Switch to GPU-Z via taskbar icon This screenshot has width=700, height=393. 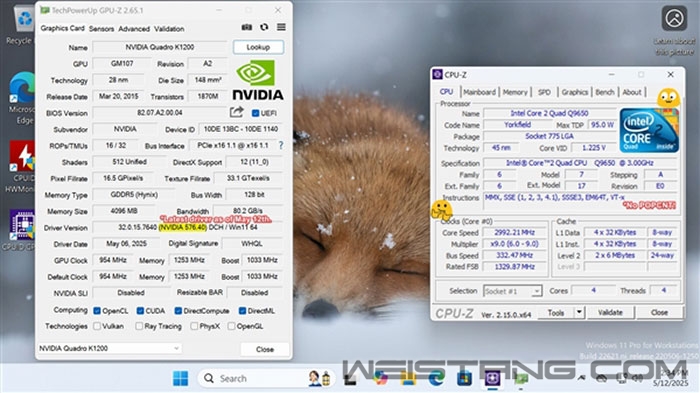[521, 379]
